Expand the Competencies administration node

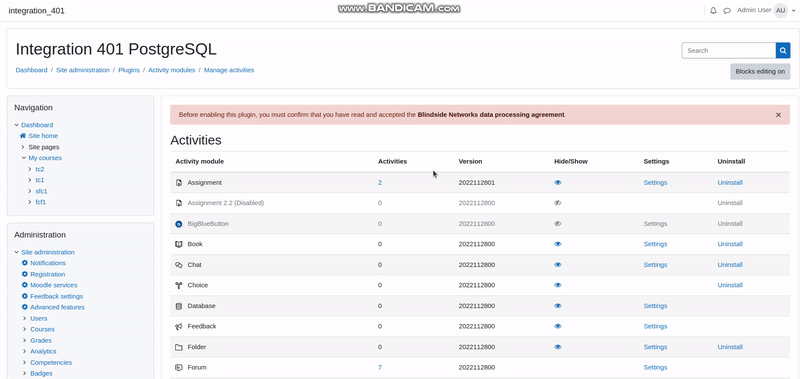(x=23, y=363)
